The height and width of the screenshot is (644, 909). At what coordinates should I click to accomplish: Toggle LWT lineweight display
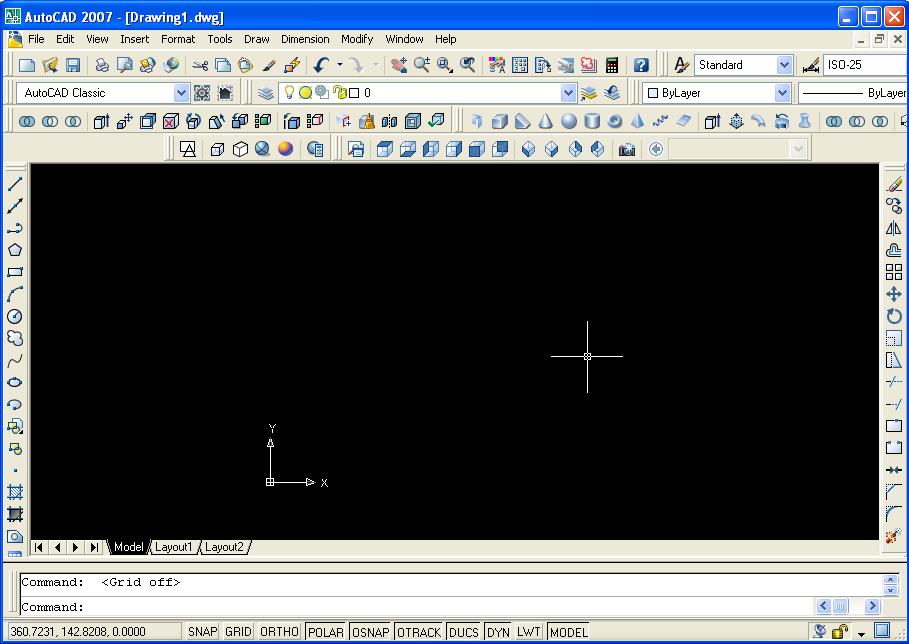pyautogui.click(x=529, y=632)
